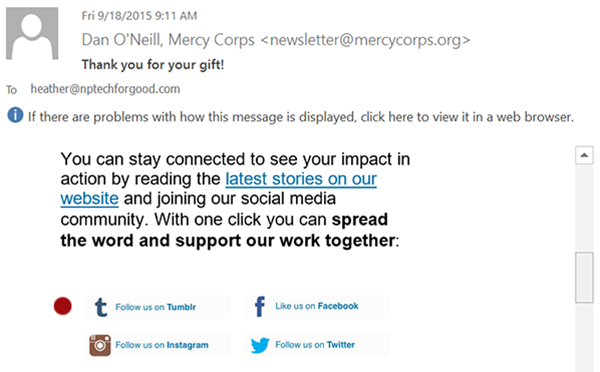Click the 'Follow us on Twitter' text
The width and height of the screenshot is (600, 372).
[315, 344]
